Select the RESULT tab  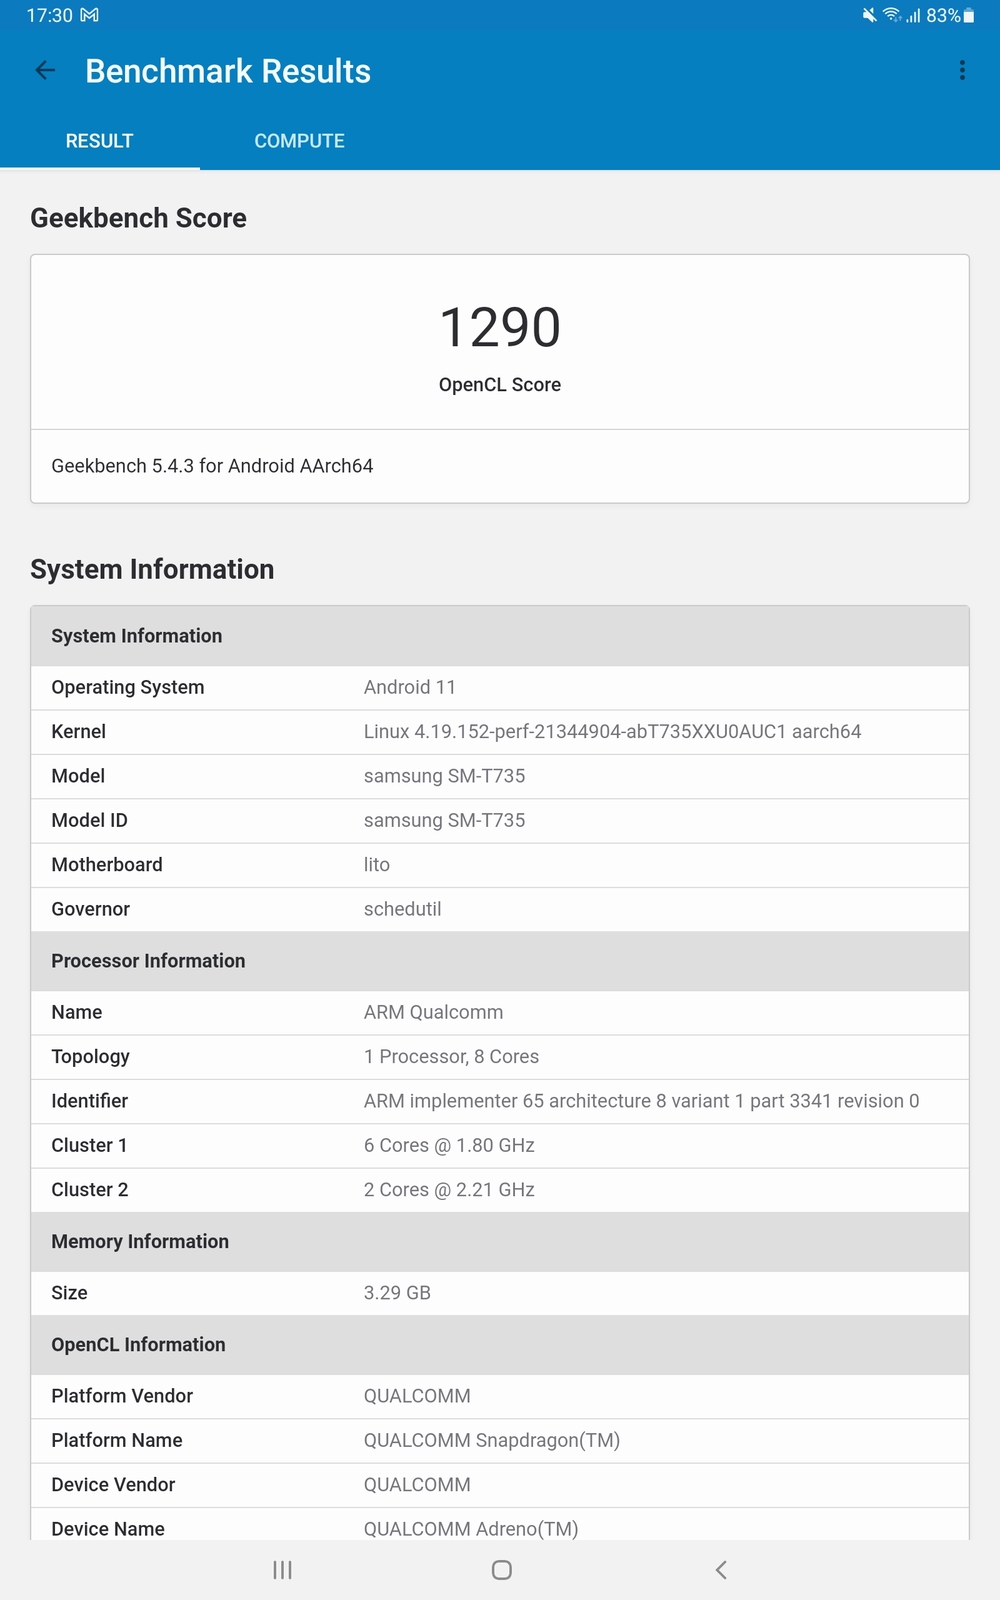99,141
